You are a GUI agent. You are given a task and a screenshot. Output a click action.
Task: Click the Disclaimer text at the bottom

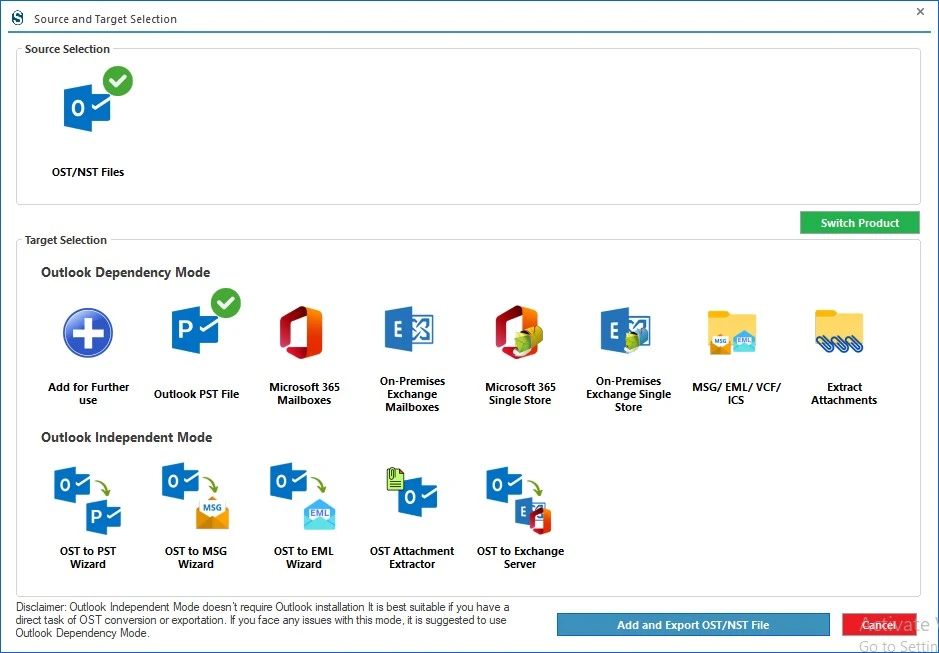tap(262, 620)
